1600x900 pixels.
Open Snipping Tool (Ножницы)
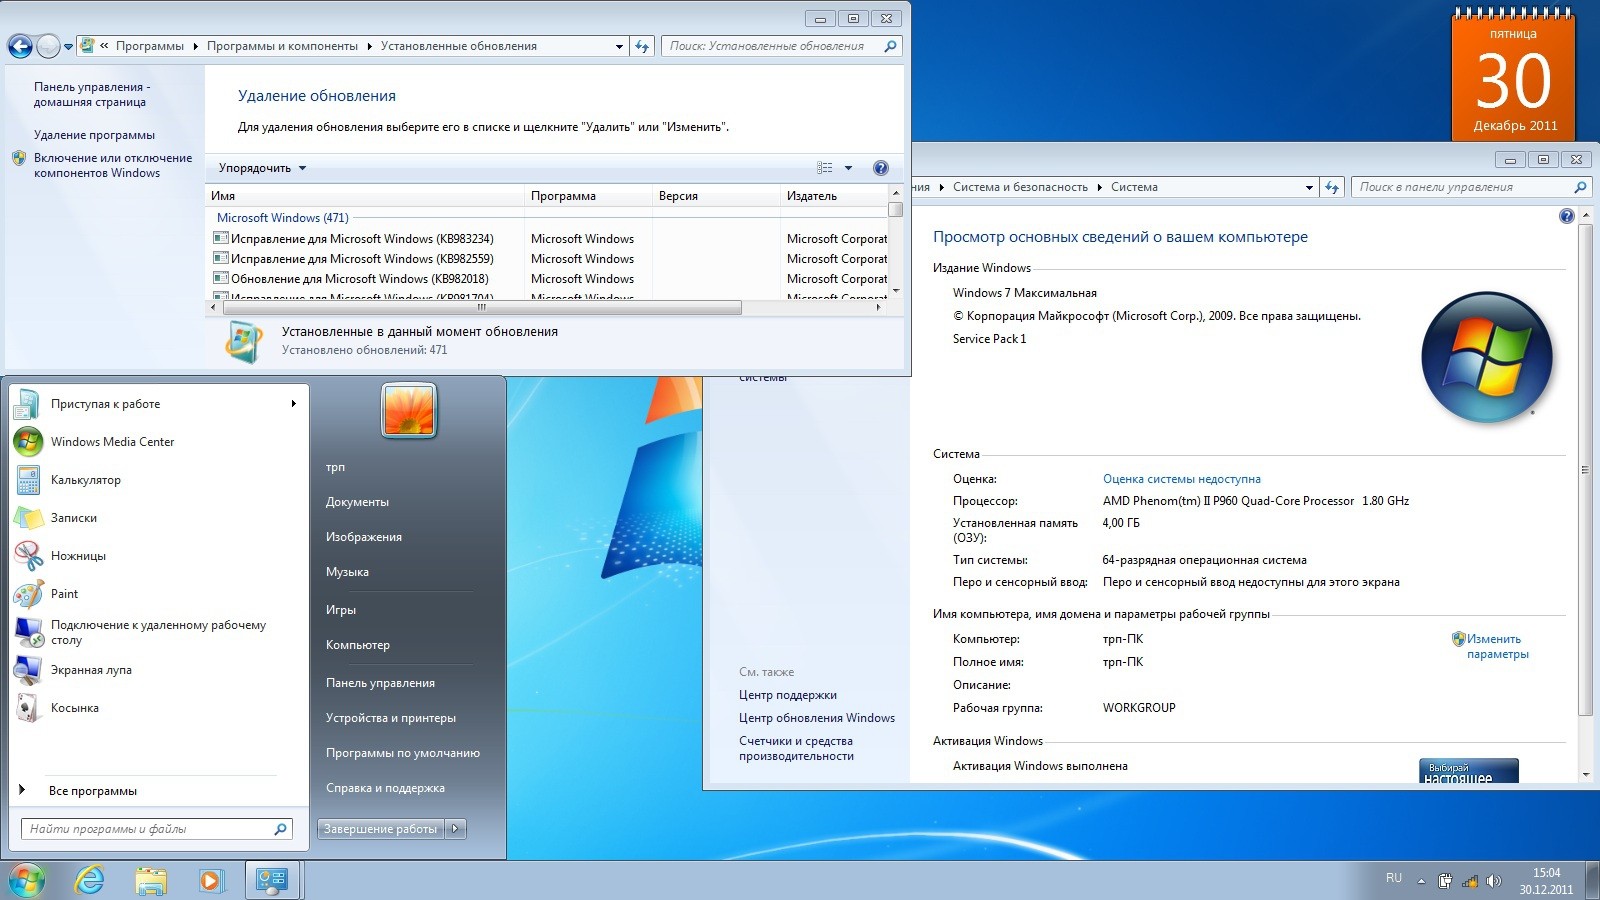pos(78,556)
